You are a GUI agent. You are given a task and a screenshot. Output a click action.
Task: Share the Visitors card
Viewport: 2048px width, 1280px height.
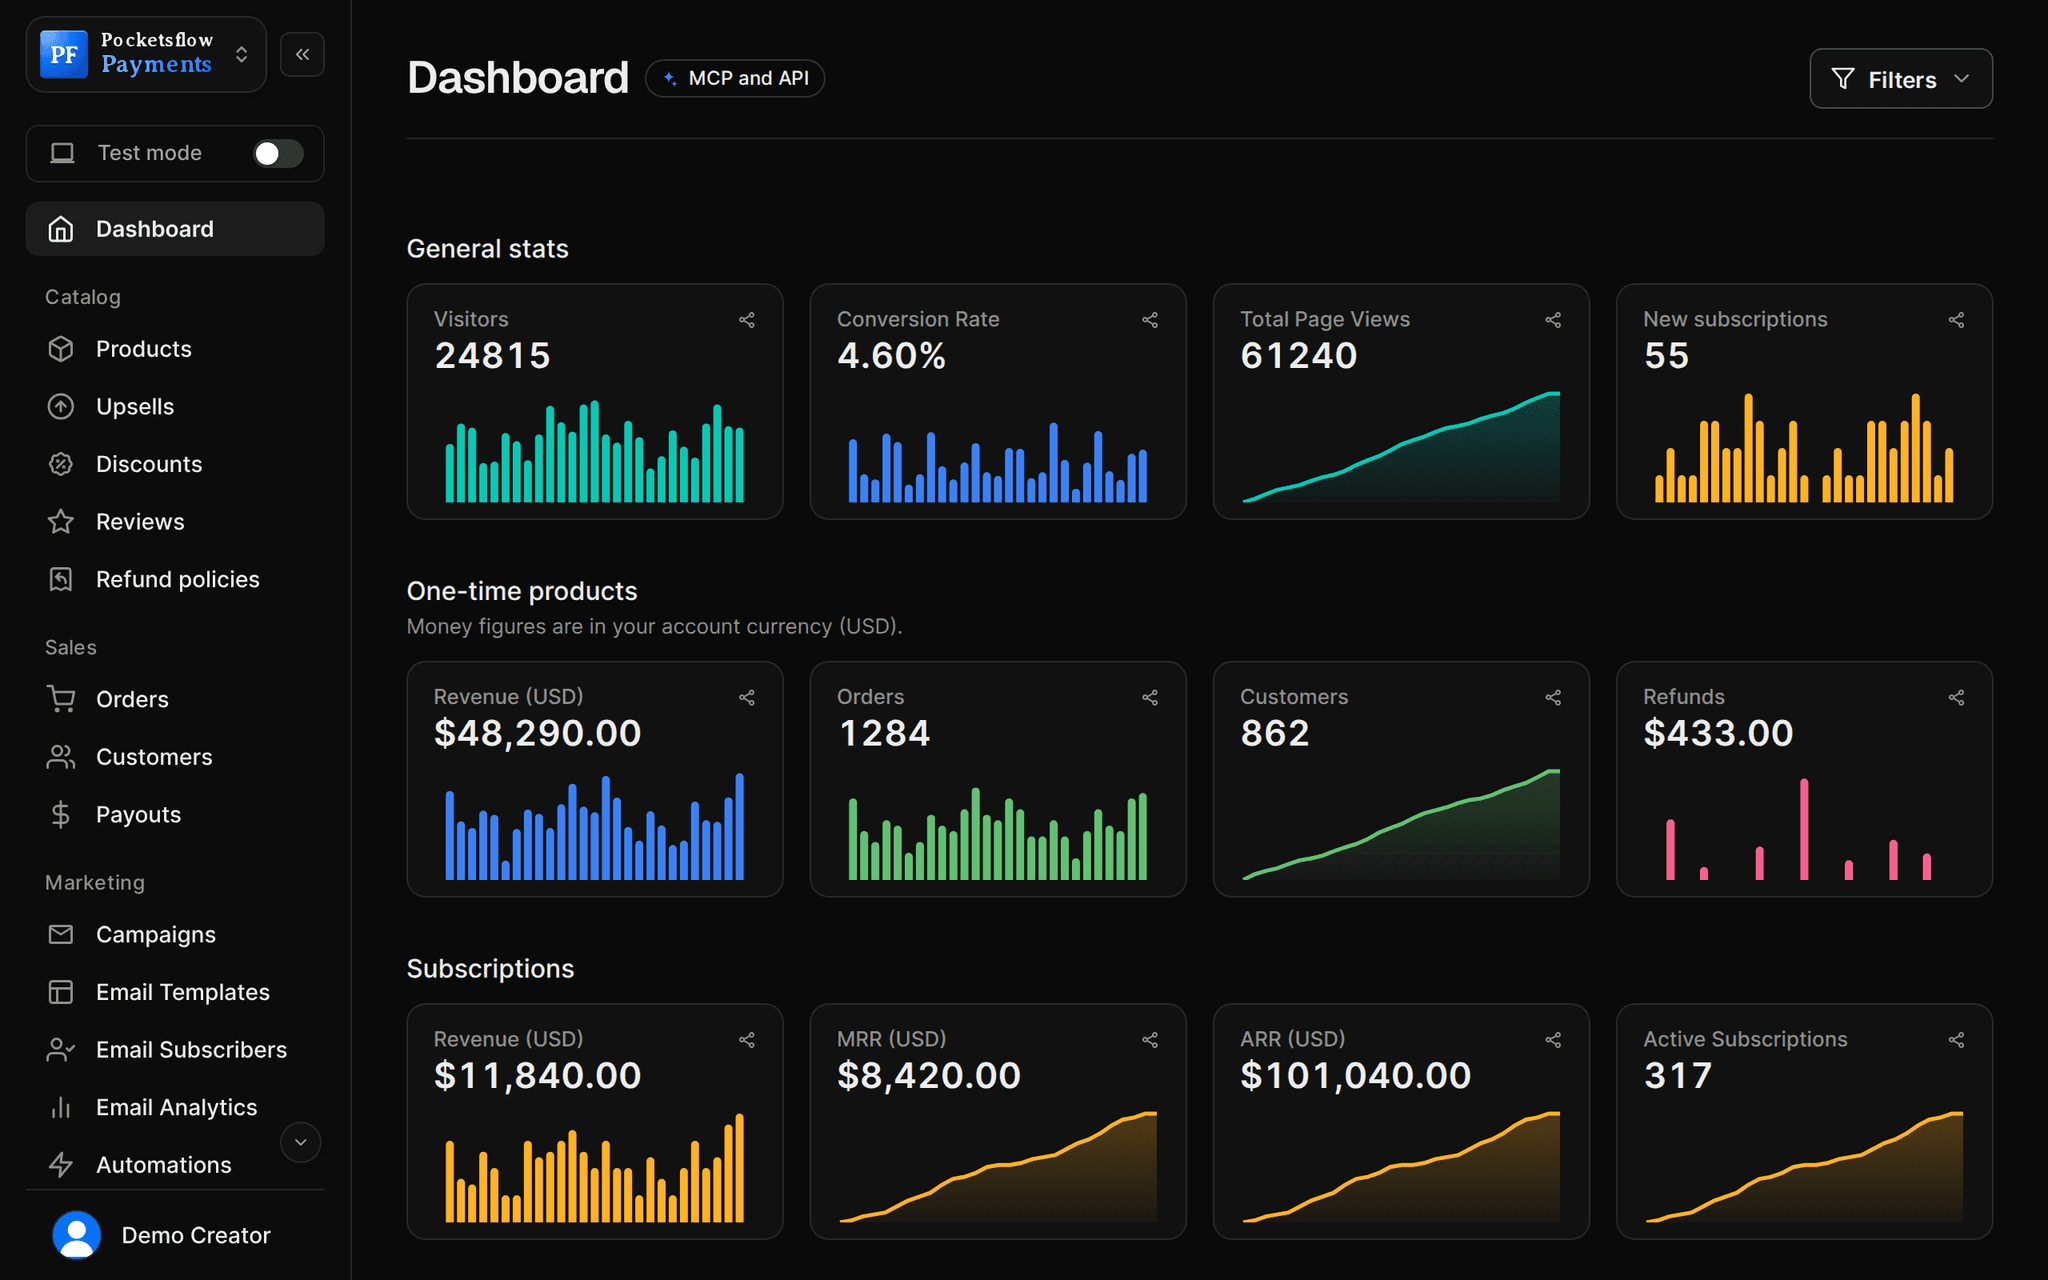click(x=747, y=320)
